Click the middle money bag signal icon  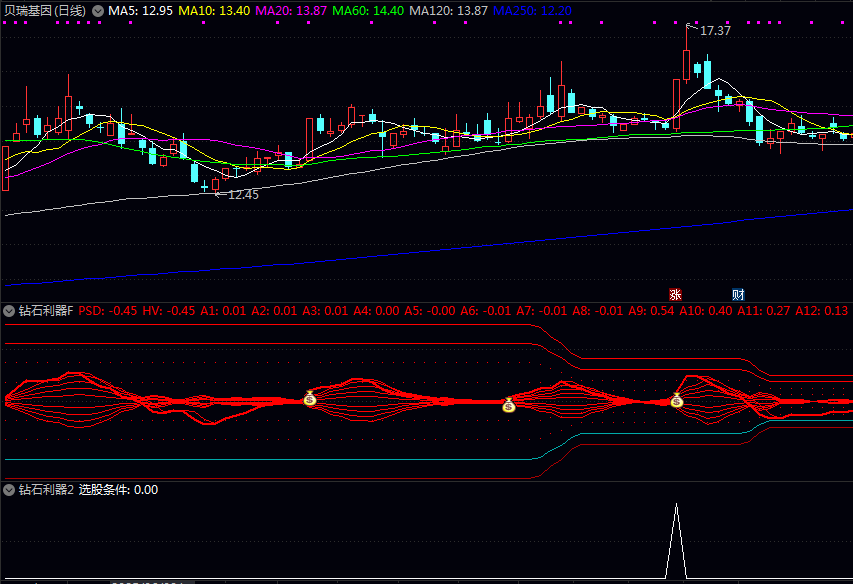tap(509, 405)
